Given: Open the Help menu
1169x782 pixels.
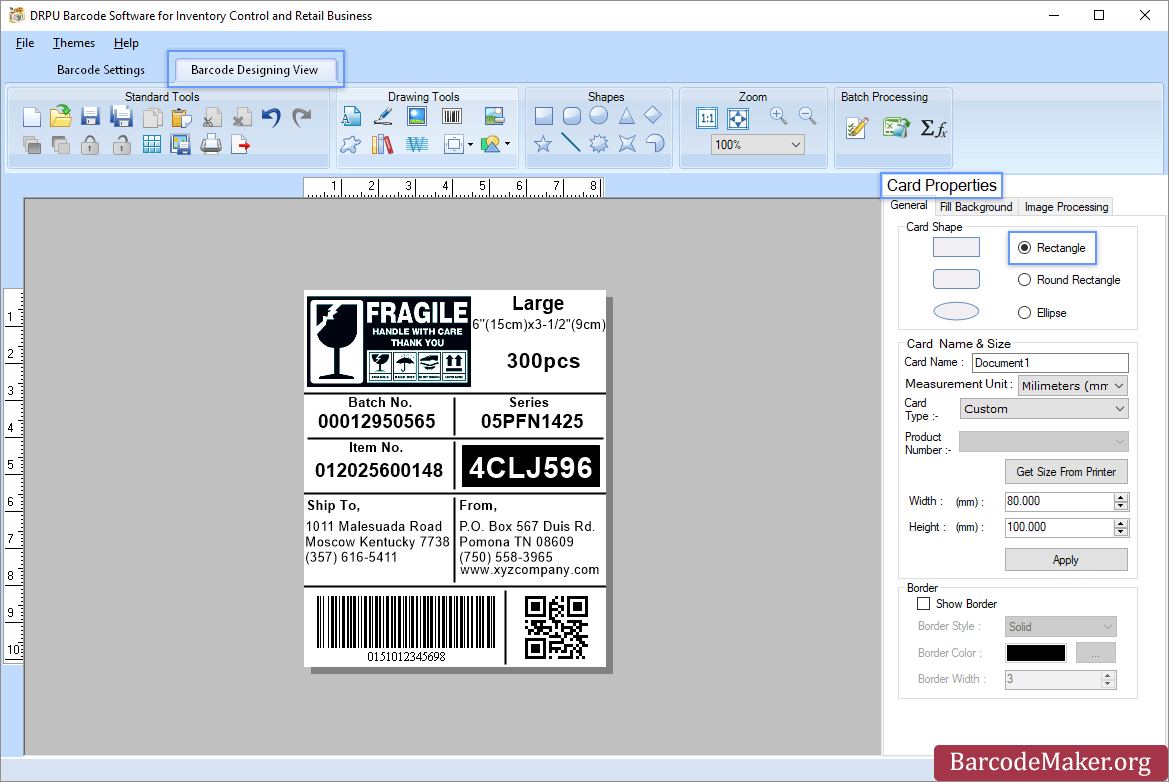Looking at the screenshot, I should pyautogui.click(x=126, y=42).
